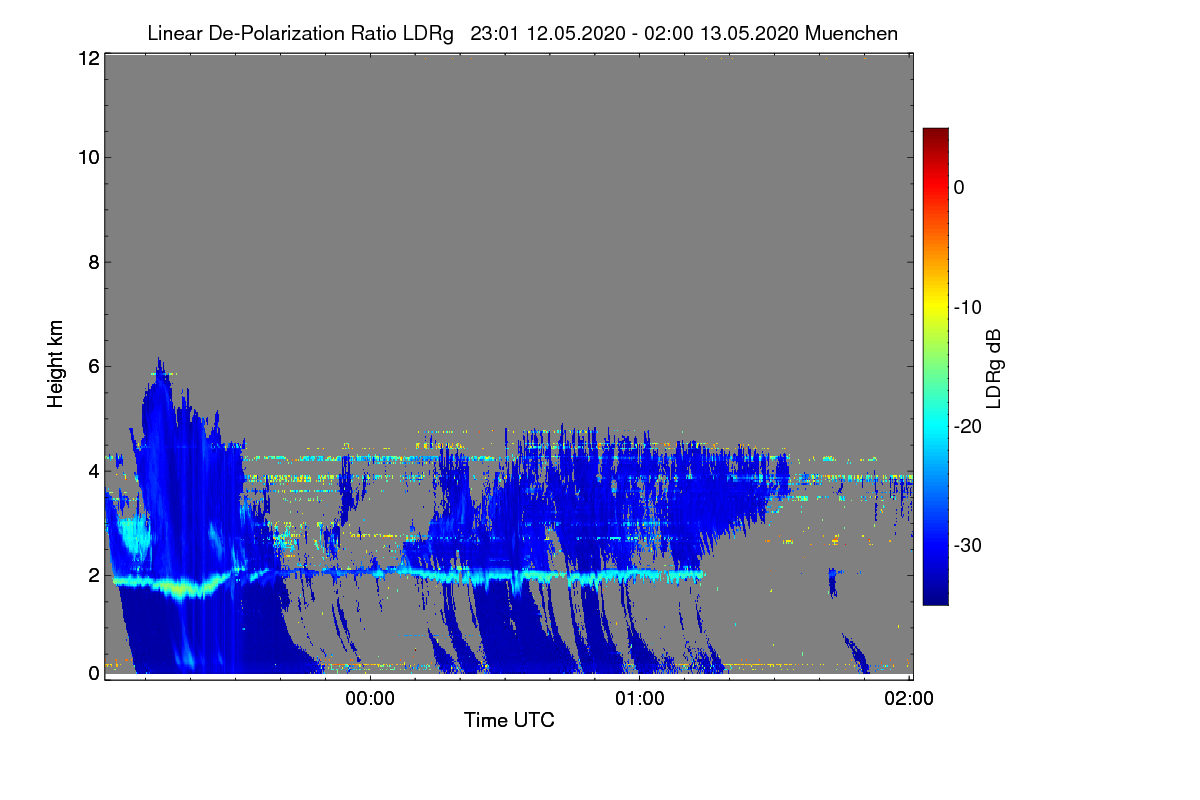The image size is (1200, 800).
Task: Click the '02:00' time tick label
Action: (x=909, y=699)
